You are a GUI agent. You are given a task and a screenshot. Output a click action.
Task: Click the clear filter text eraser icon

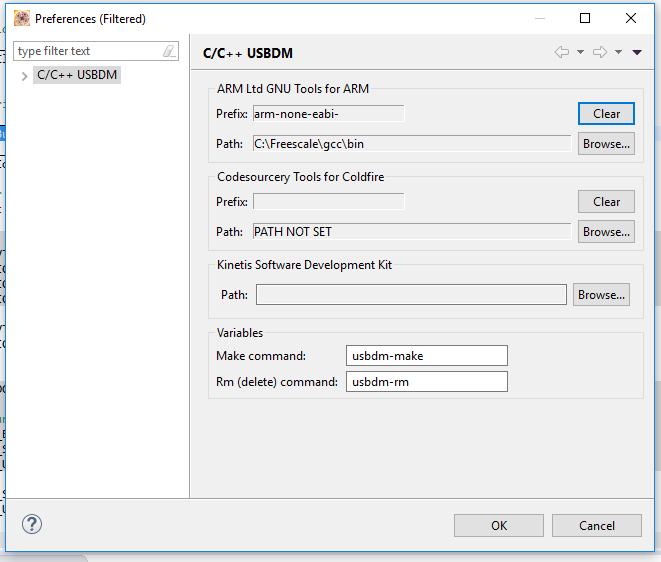coord(169,51)
